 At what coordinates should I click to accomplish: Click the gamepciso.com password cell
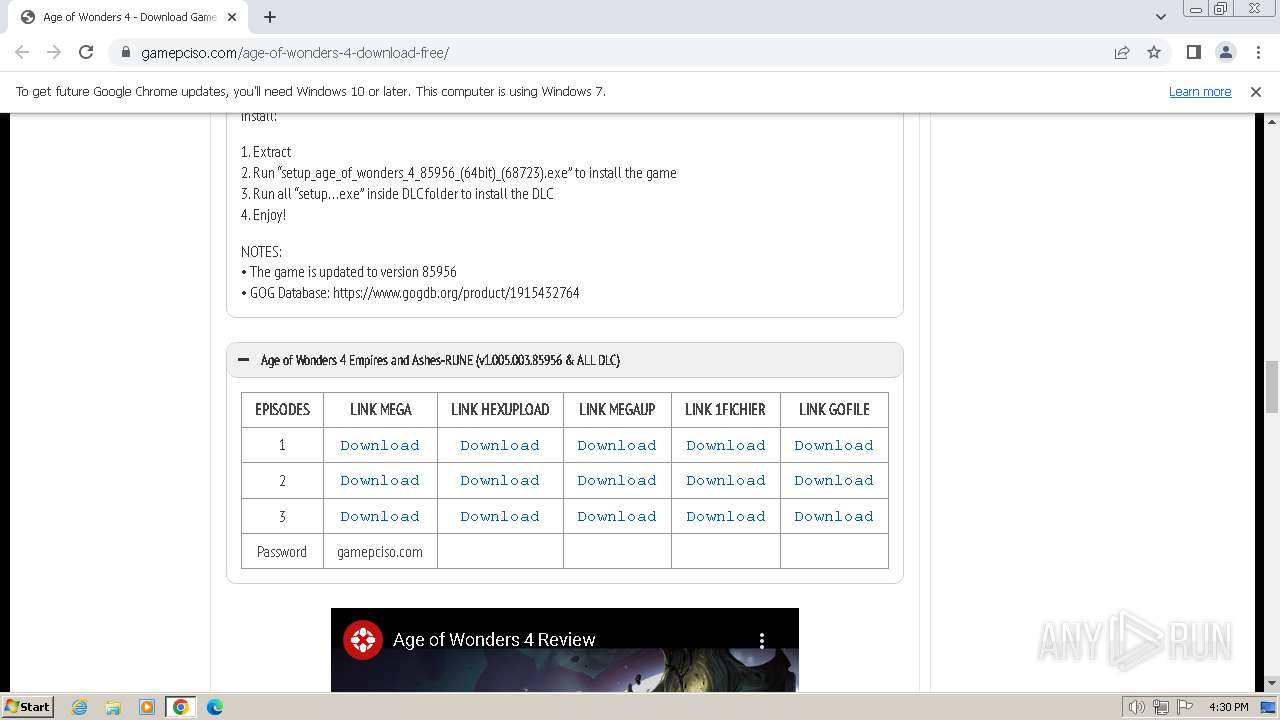[380, 551]
